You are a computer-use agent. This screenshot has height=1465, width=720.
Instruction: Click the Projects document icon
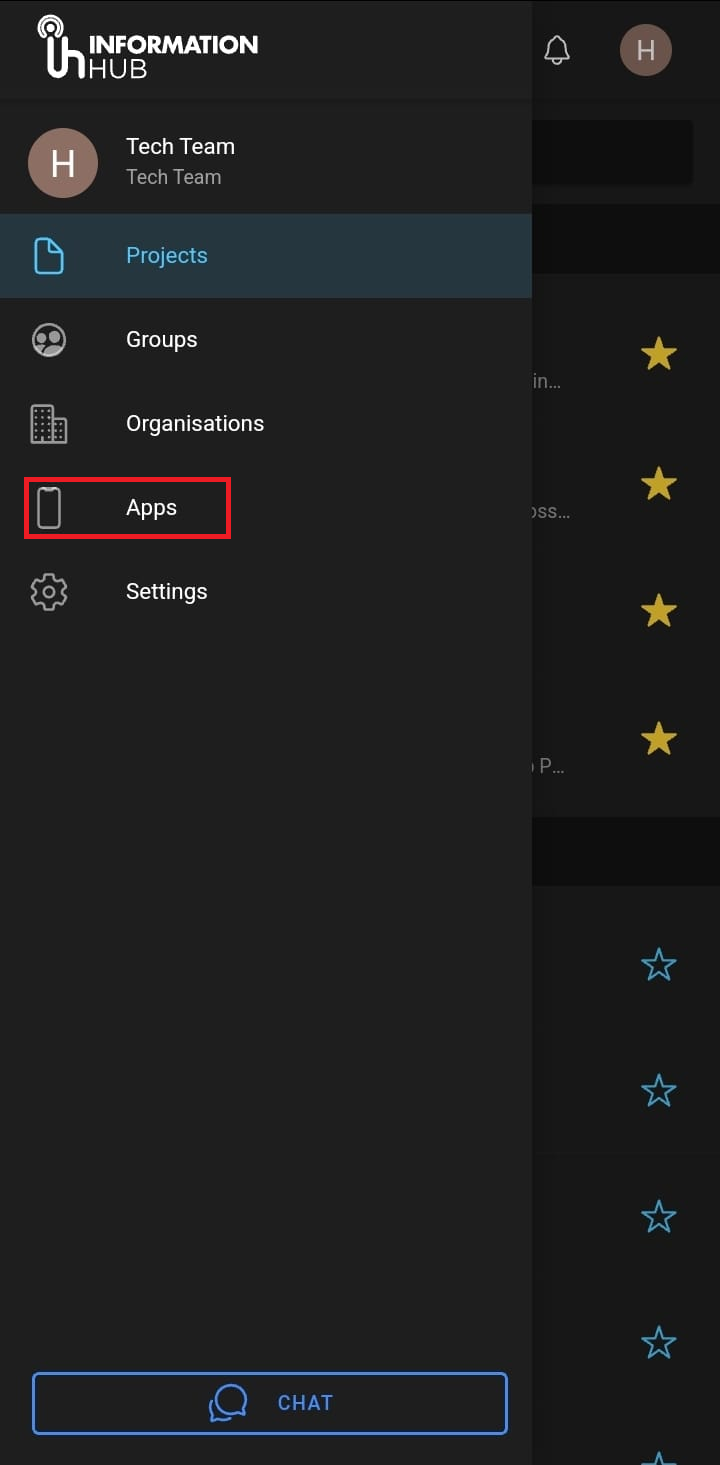tap(49, 256)
